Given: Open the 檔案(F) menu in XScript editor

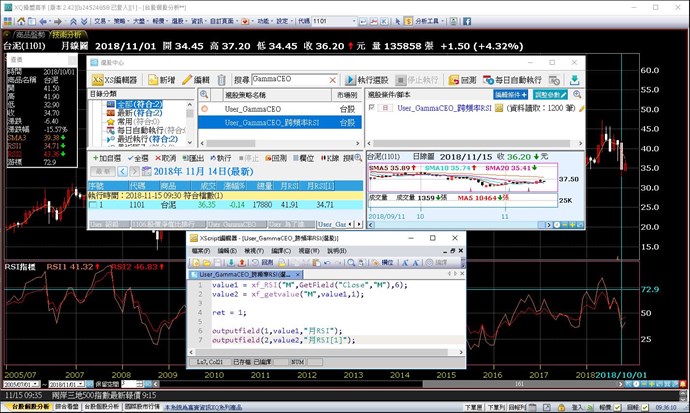Looking at the screenshot, I should pyautogui.click(x=202, y=250).
